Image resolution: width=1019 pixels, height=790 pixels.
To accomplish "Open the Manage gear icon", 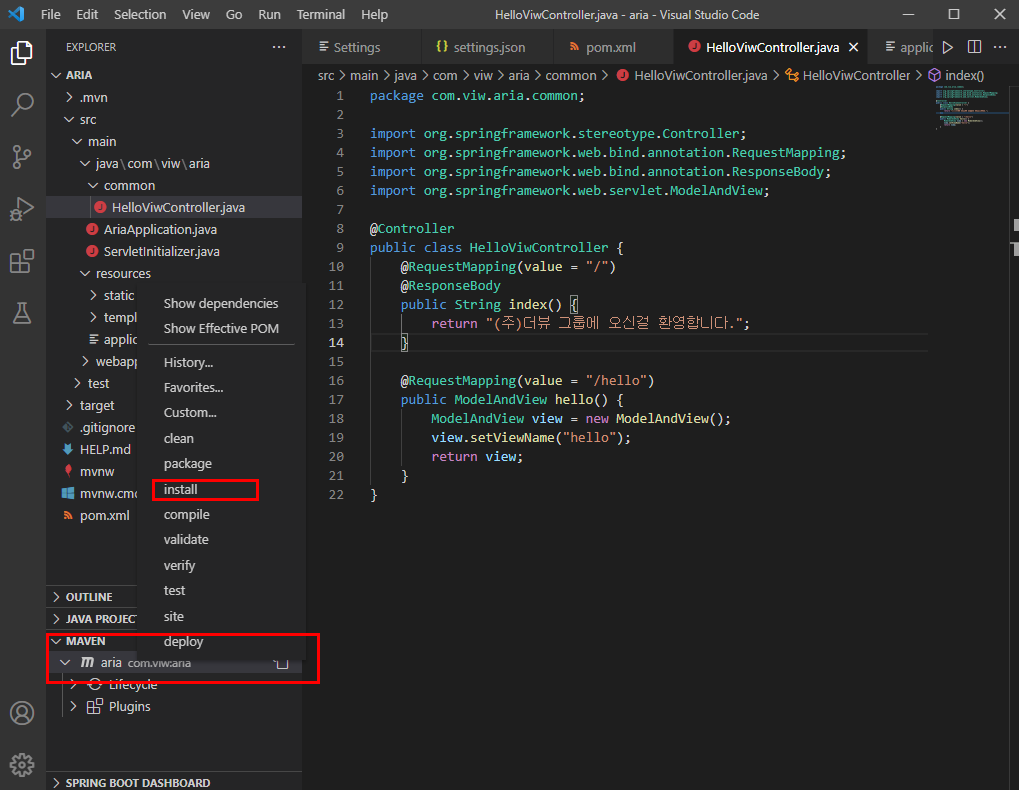I will [x=22, y=765].
